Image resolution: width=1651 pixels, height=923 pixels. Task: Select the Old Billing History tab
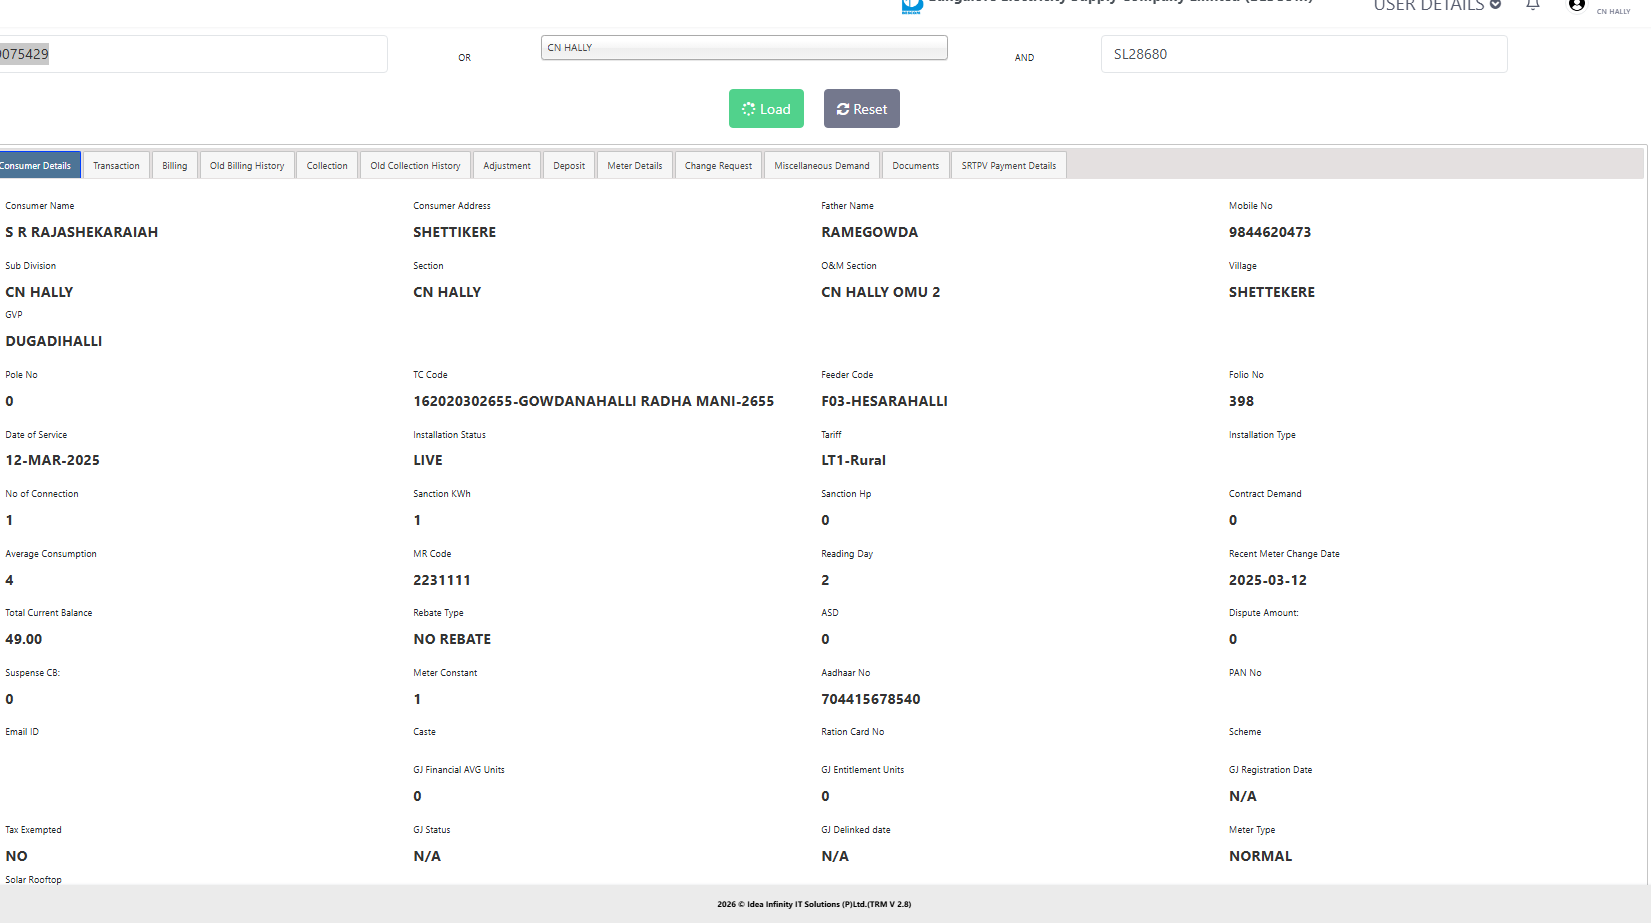coord(247,166)
